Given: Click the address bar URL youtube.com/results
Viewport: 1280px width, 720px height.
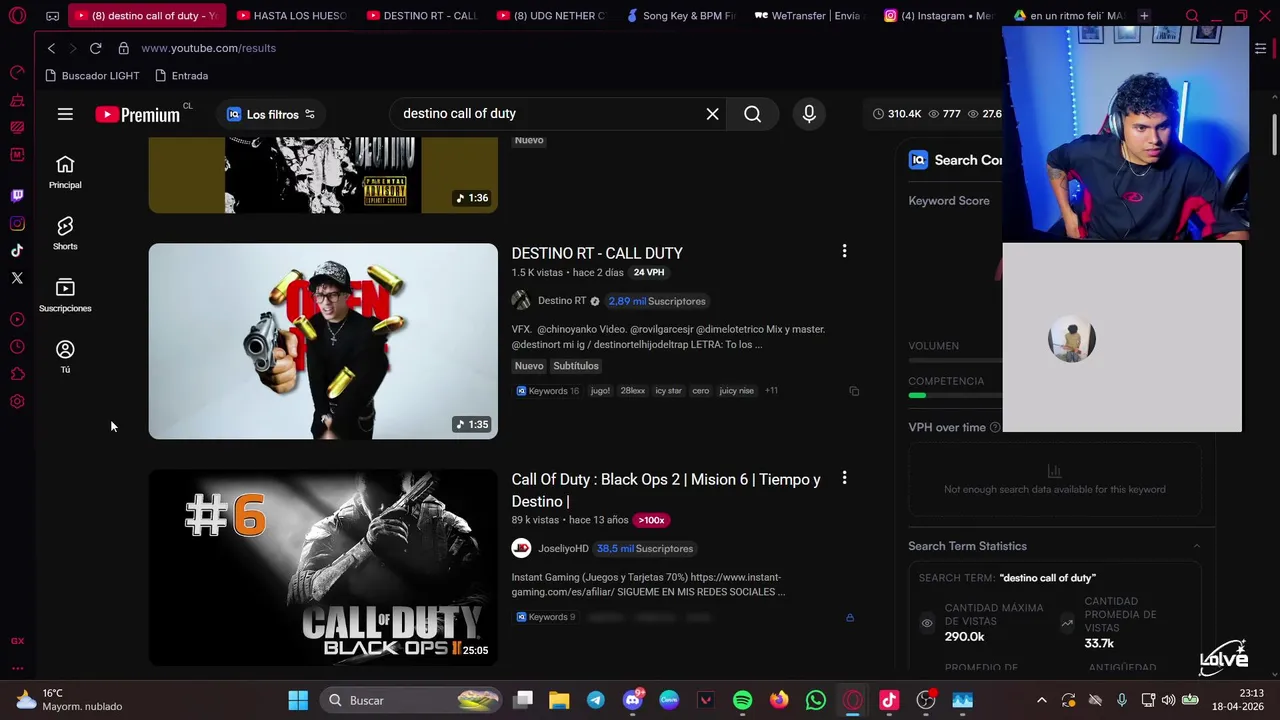Looking at the screenshot, I should point(208,48).
